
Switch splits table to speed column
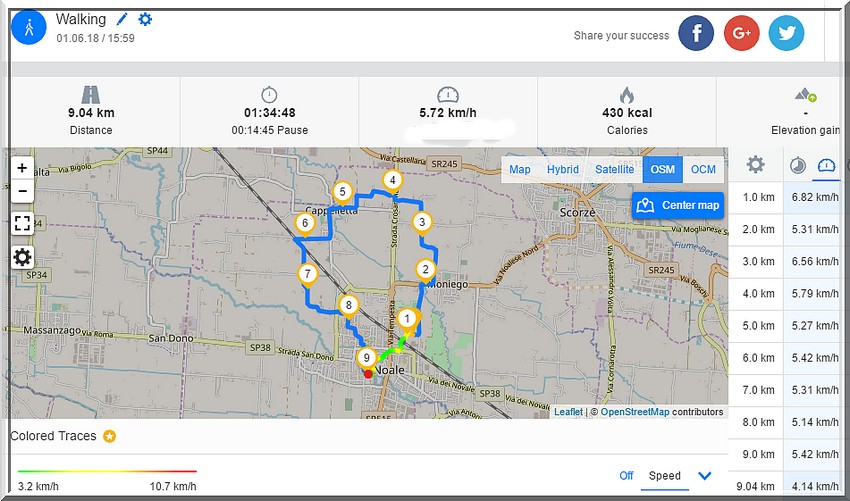click(827, 165)
